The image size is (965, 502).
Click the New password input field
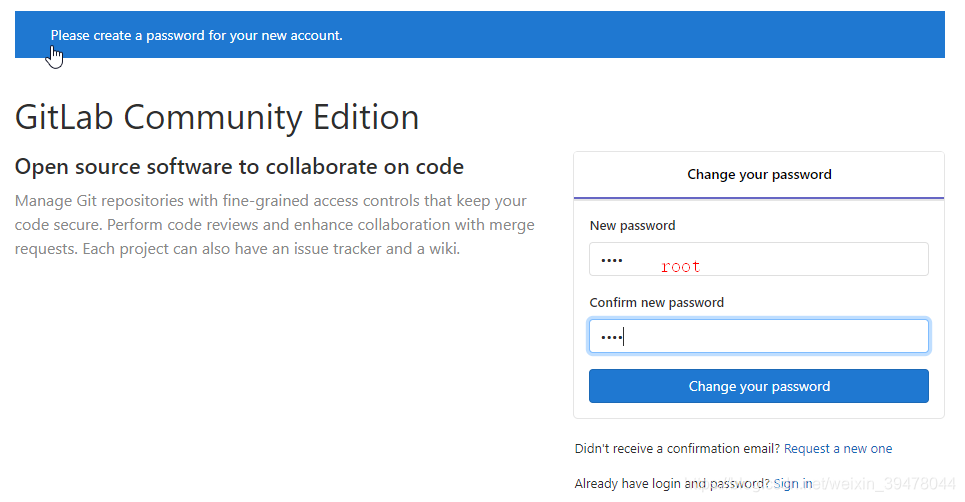click(758, 259)
